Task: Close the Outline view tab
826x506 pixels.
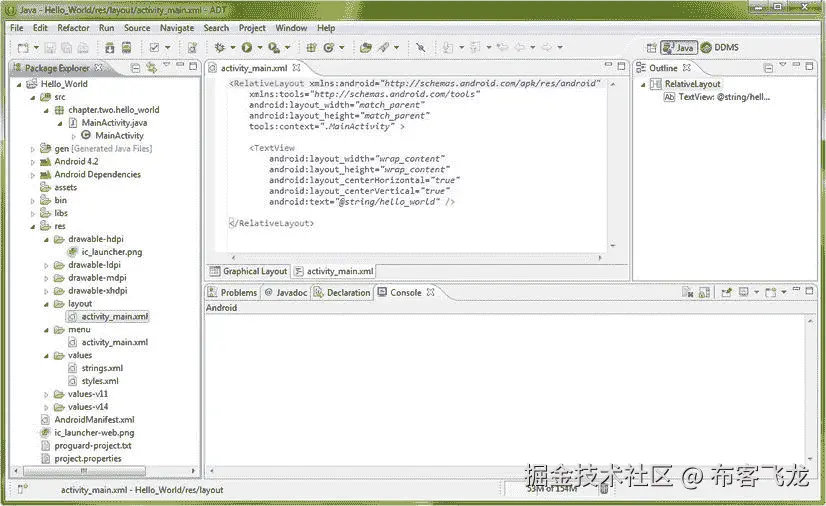Action: (x=686, y=68)
